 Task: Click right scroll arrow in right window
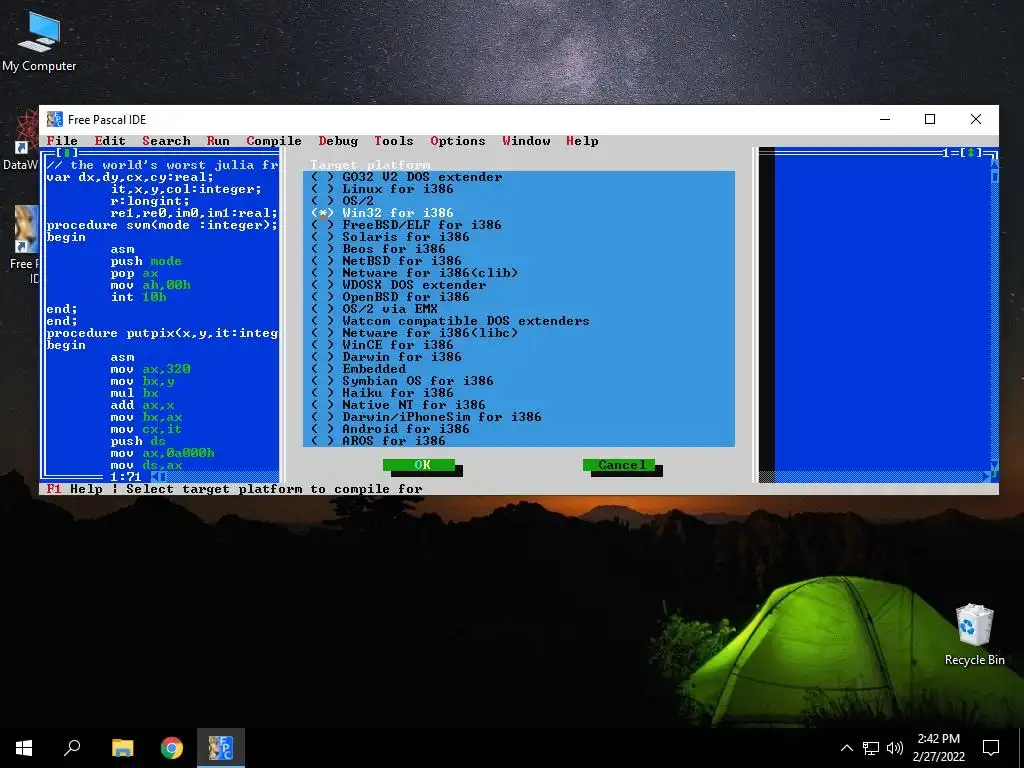[x=987, y=477]
